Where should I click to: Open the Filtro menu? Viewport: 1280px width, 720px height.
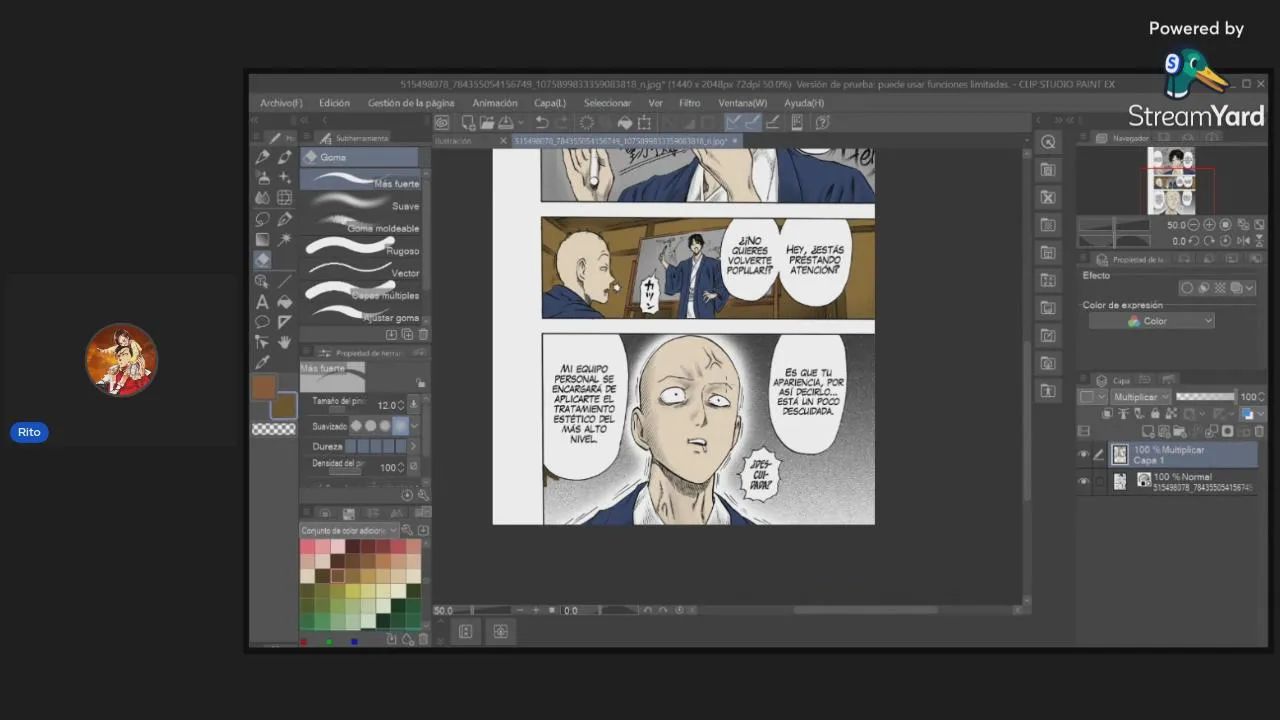[x=690, y=103]
